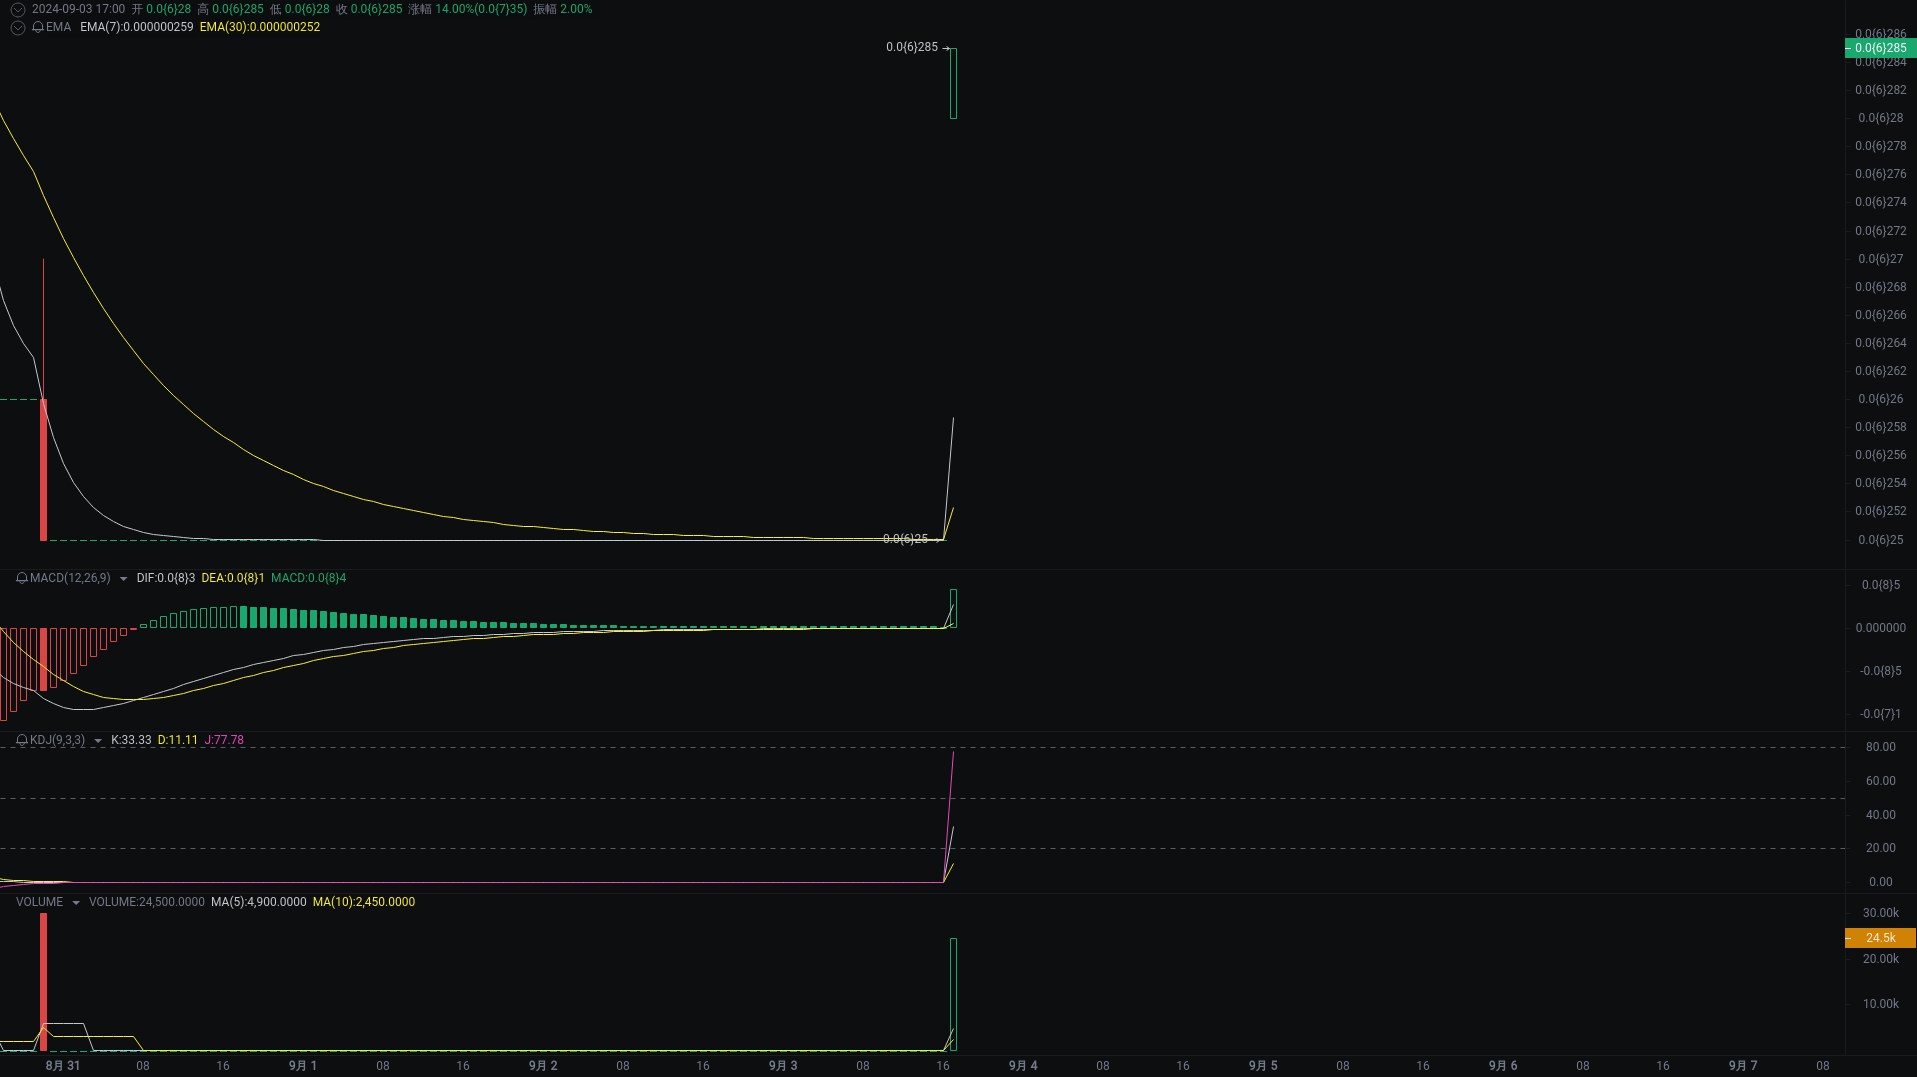
Task: Open the VOLUME dropdown arrow
Action: coord(76,901)
